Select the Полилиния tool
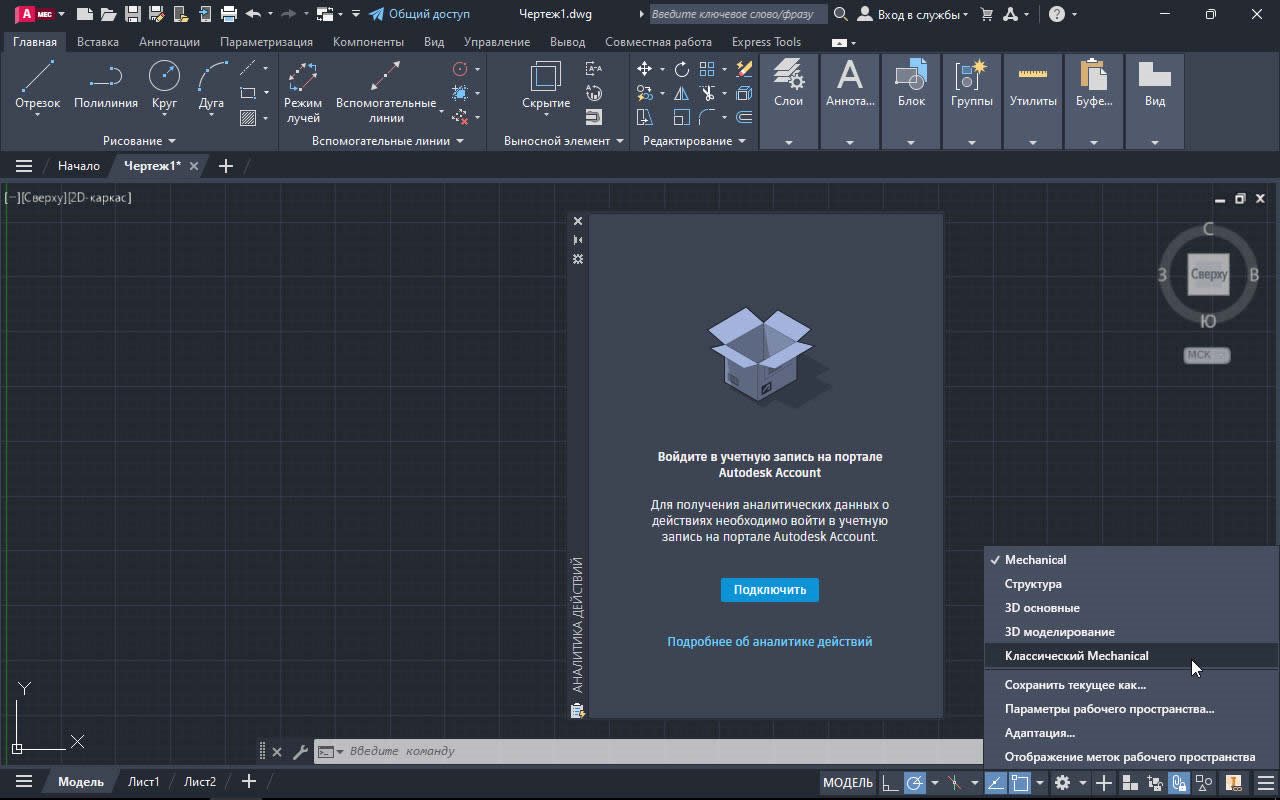The width and height of the screenshot is (1280, 800). (x=105, y=85)
